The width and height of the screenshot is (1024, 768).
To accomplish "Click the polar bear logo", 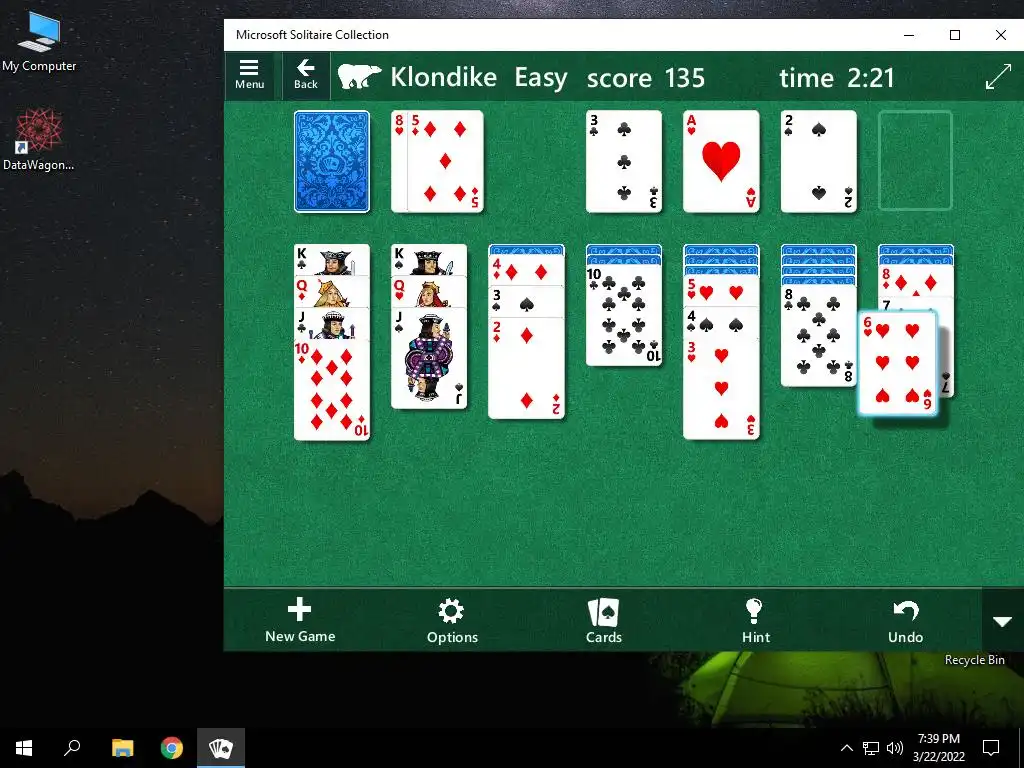I will pyautogui.click(x=359, y=76).
